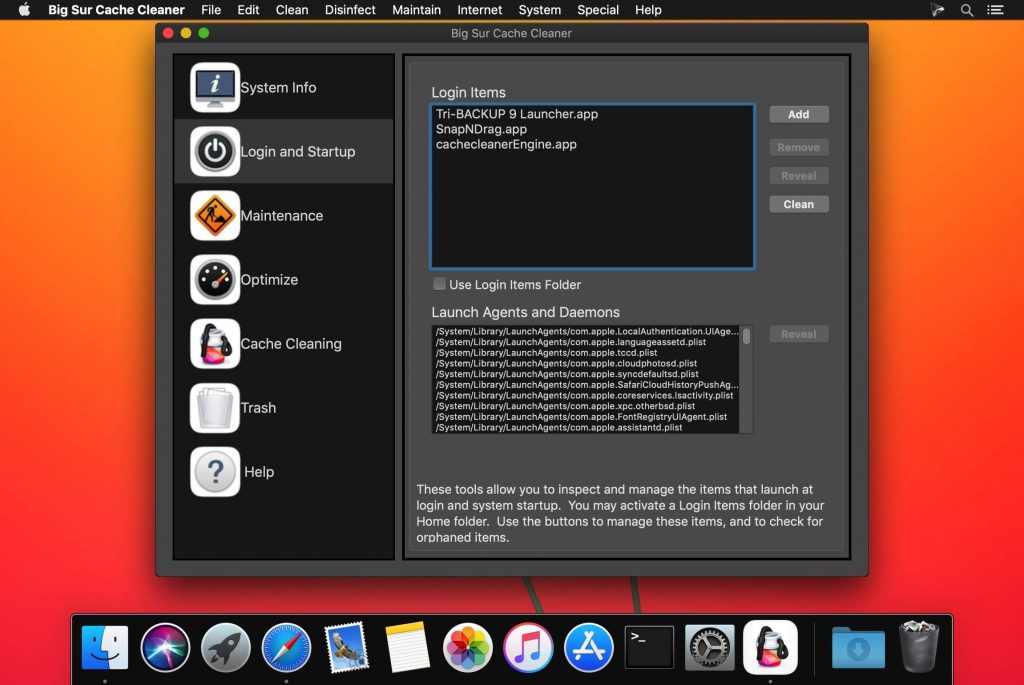
Task: Click the Add button for login items
Action: point(798,115)
